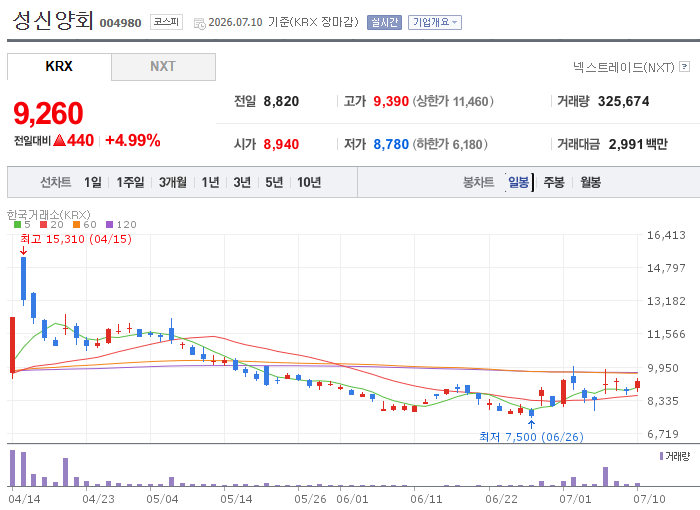Image resolution: width=700 pixels, height=510 pixels.
Task: Click the purple 120-day moving average swatch
Action: [x=109, y=225]
